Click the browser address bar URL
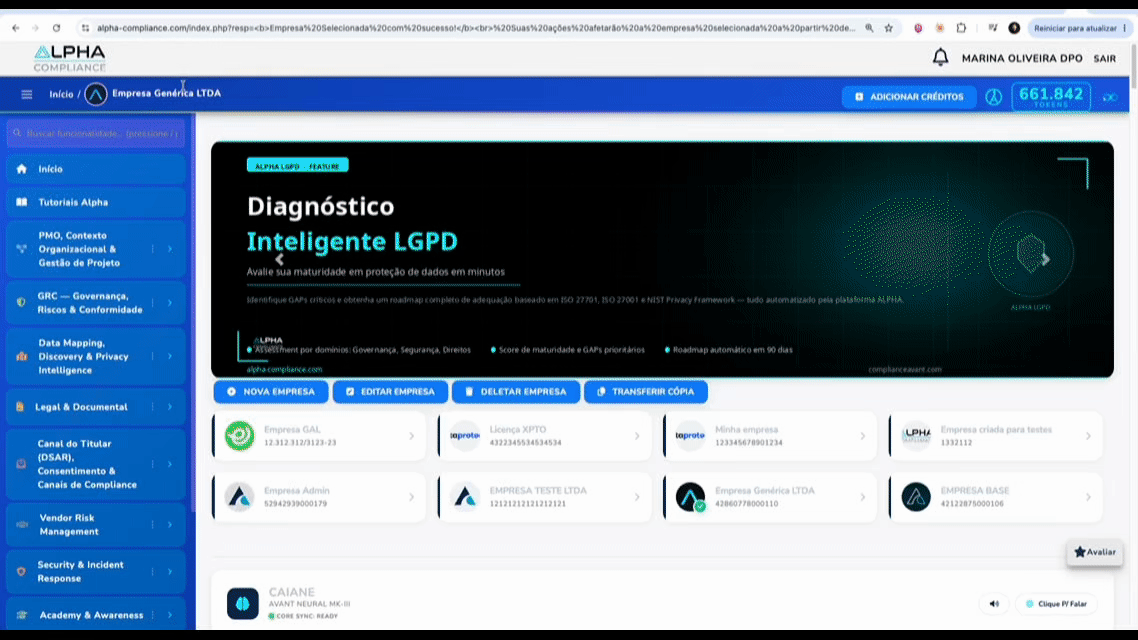This screenshot has width=1138, height=640. [x=475, y=28]
